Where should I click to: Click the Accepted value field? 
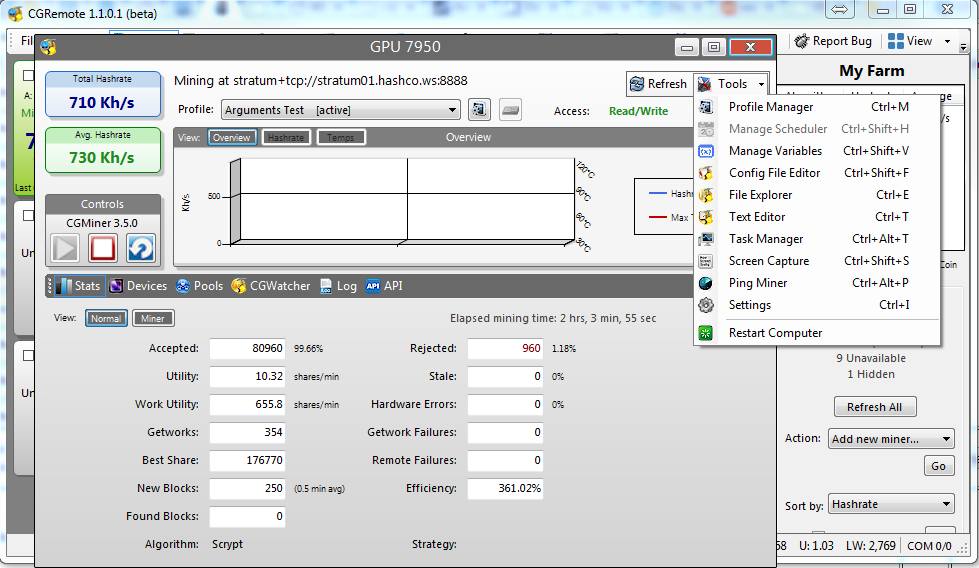pyautogui.click(x=247, y=348)
